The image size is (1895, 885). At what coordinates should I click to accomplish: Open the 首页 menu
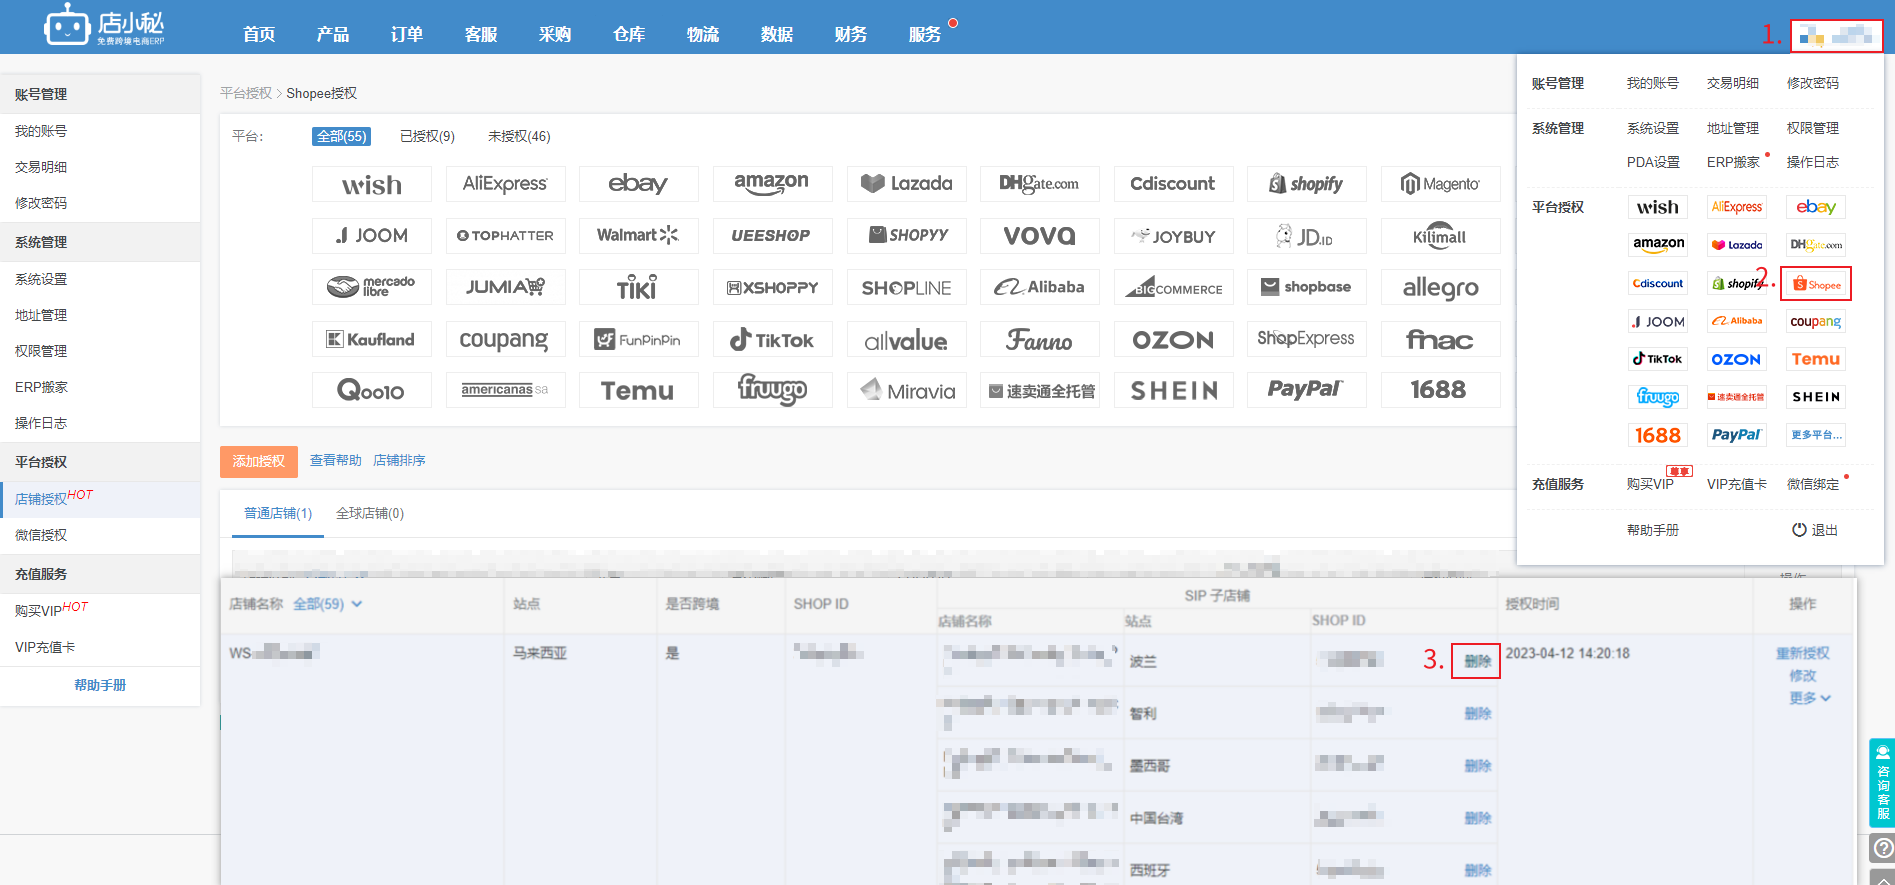point(259,34)
